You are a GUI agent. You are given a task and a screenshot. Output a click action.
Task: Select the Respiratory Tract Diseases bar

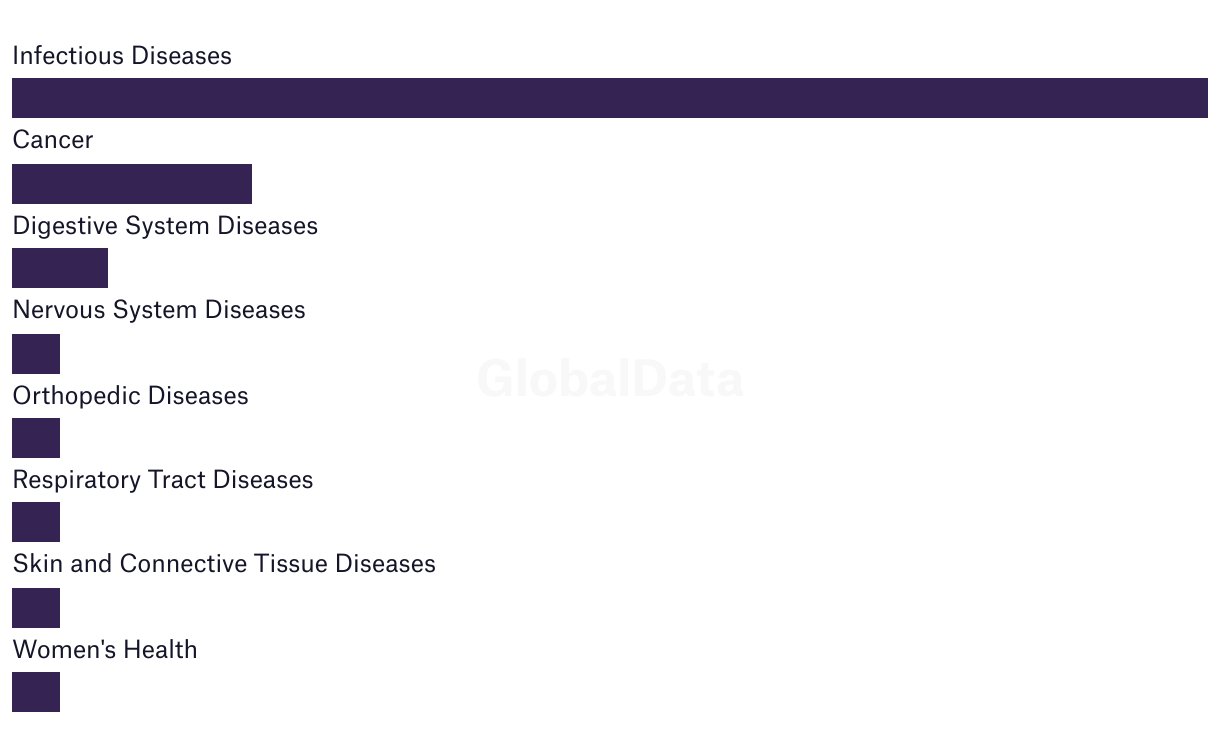(x=36, y=522)
